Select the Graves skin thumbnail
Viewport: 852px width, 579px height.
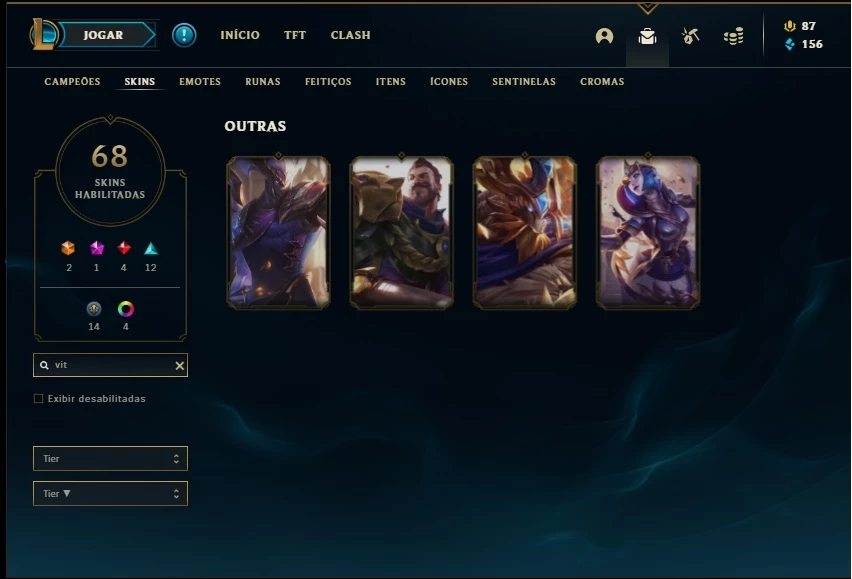point(402,232)
